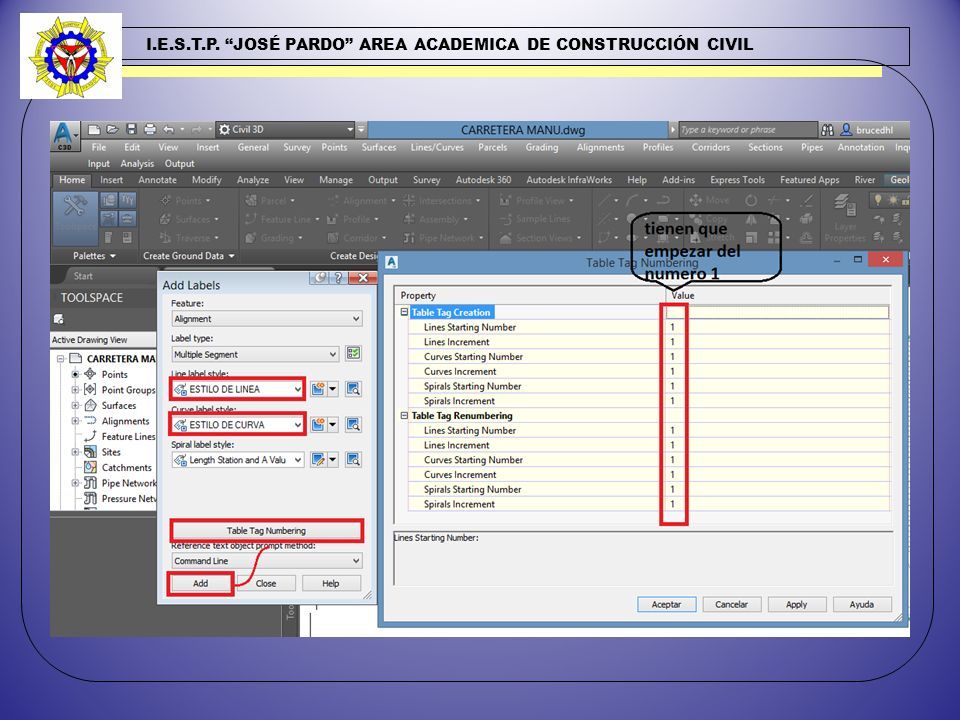Click edit style icon beside ESTILO DE CURVA
The width and height of the screenshot is (960, 720).
point(318,424)
